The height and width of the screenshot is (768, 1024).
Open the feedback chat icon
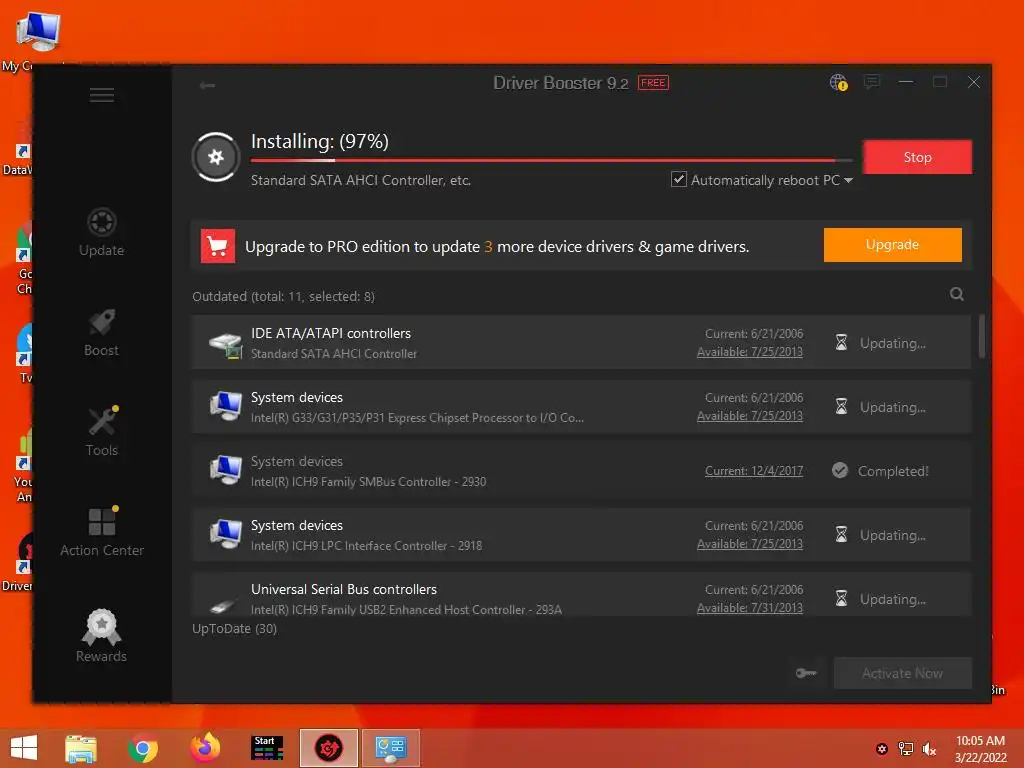click(872, 82)
